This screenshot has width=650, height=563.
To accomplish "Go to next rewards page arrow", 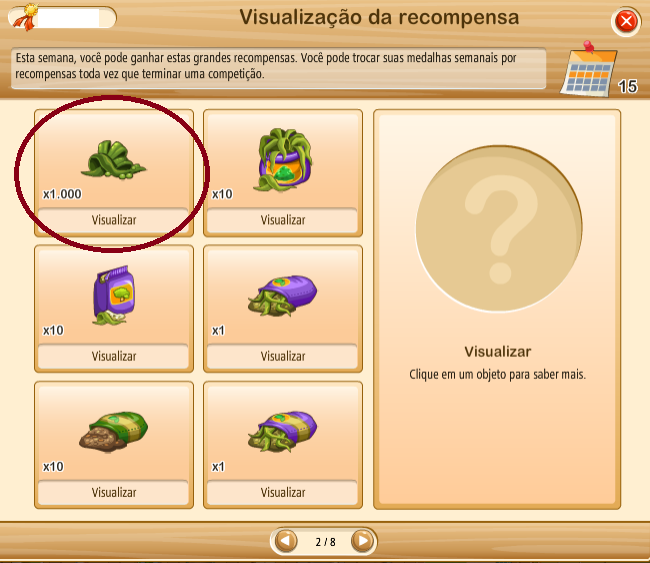I will click(x=363, y=541).
